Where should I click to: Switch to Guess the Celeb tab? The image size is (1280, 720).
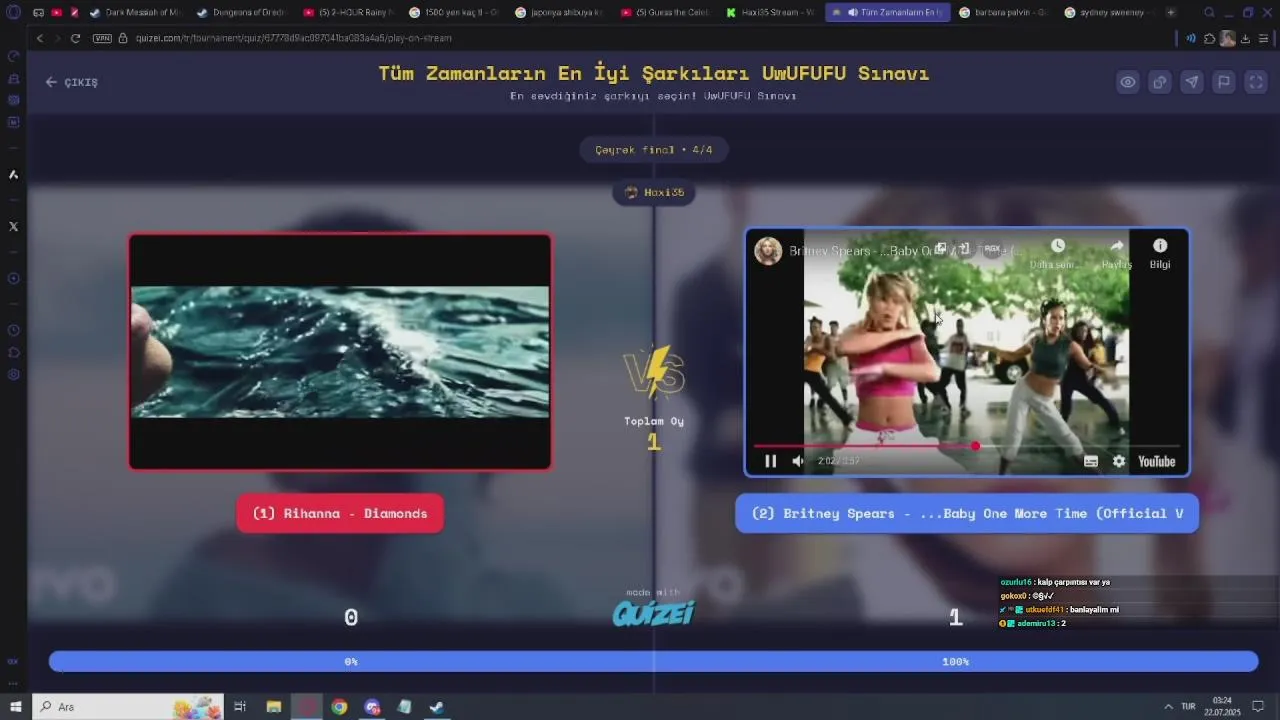(x=667, y=12)
